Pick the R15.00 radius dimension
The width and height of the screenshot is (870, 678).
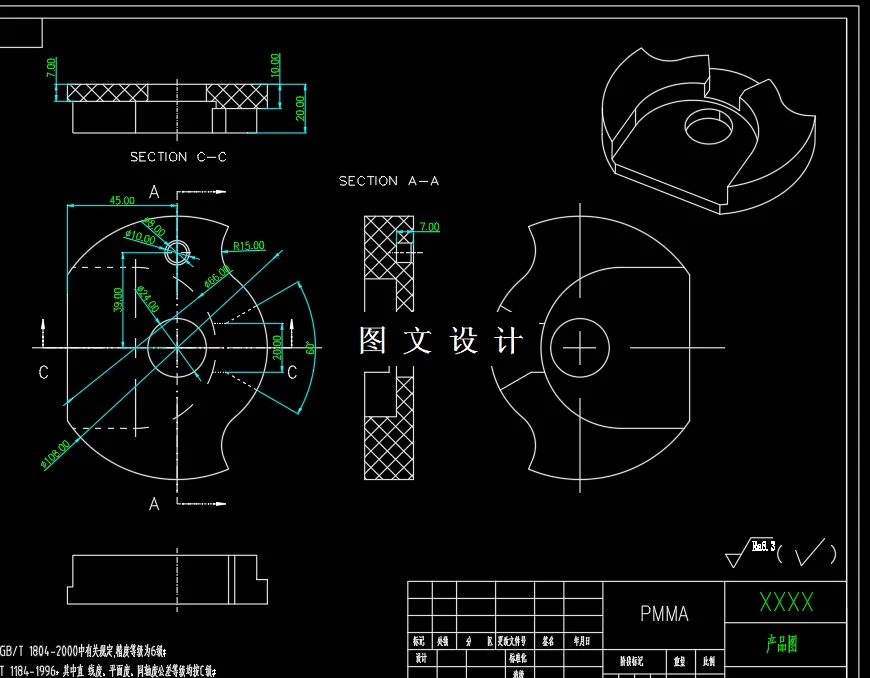(249, 245)
